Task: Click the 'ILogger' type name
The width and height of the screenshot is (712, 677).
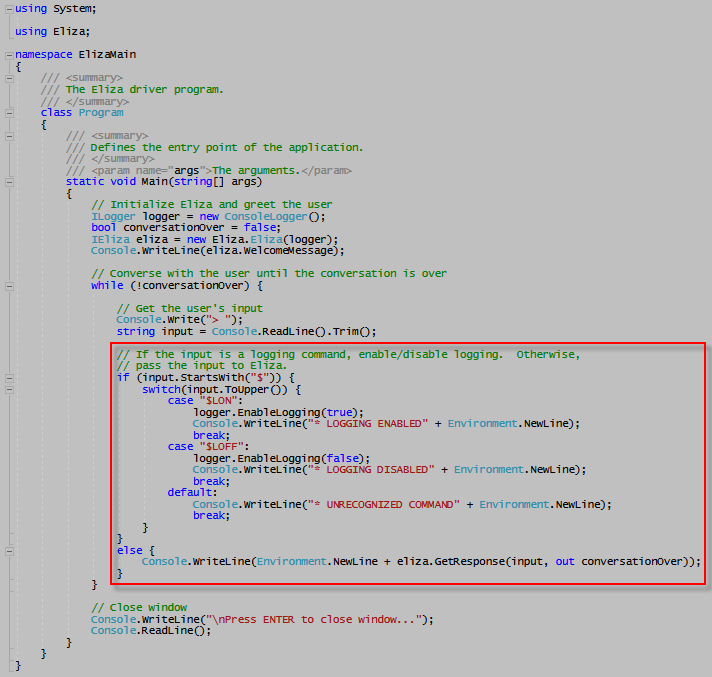Action: 113,217
